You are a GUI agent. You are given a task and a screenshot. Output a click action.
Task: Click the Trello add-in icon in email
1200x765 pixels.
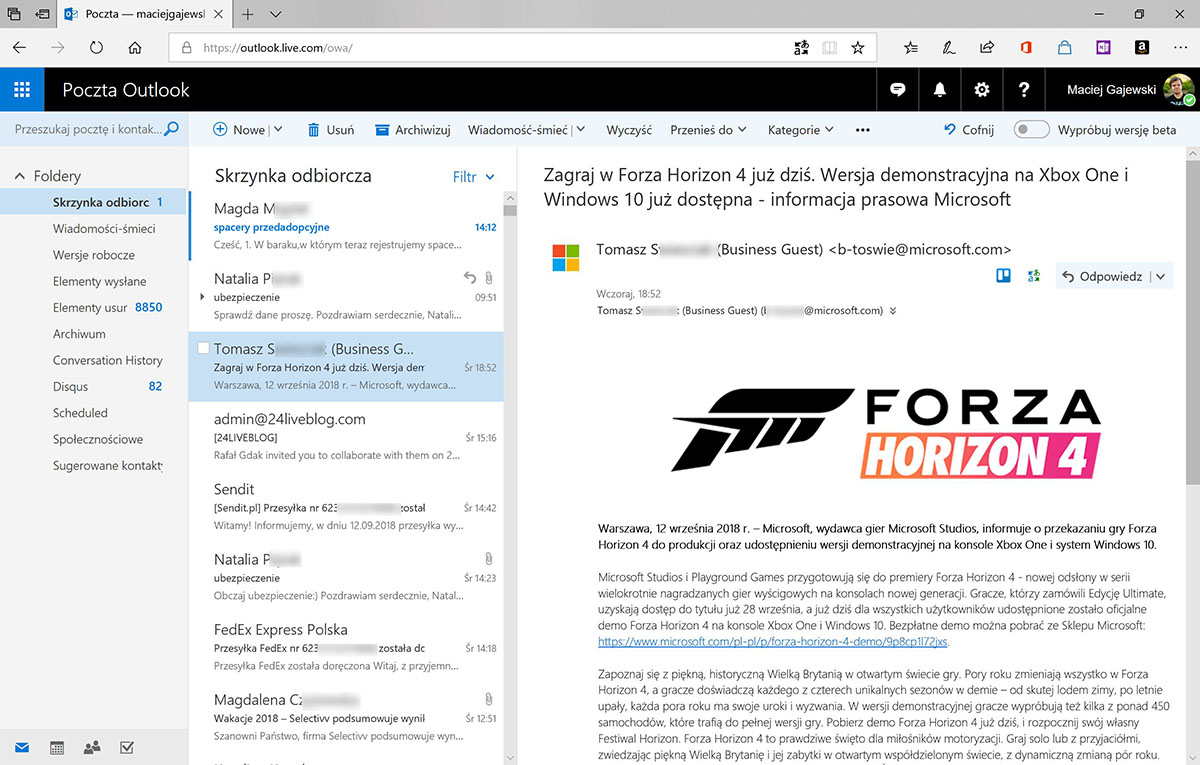(x=1003, y=276)
